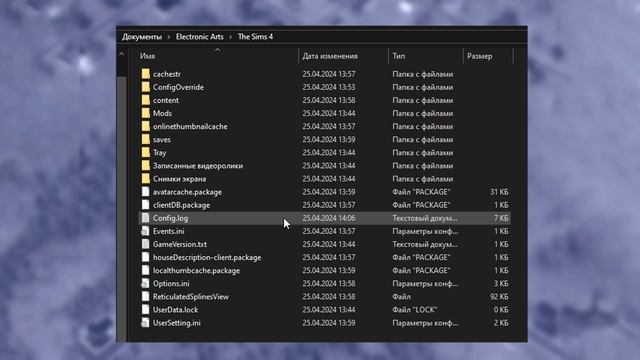Click the cachestr folder icon
640x360 pixels.
(x=146, y=74)
